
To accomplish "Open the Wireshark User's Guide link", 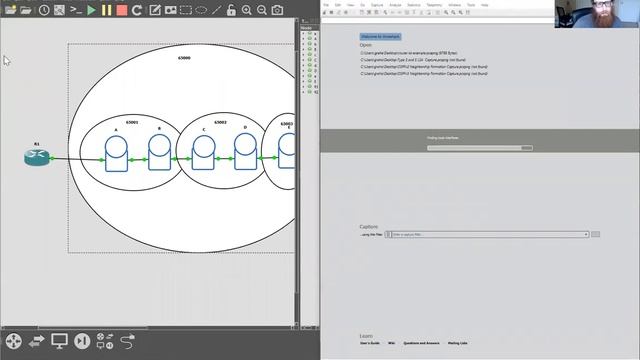I will [x=370, y=343].
